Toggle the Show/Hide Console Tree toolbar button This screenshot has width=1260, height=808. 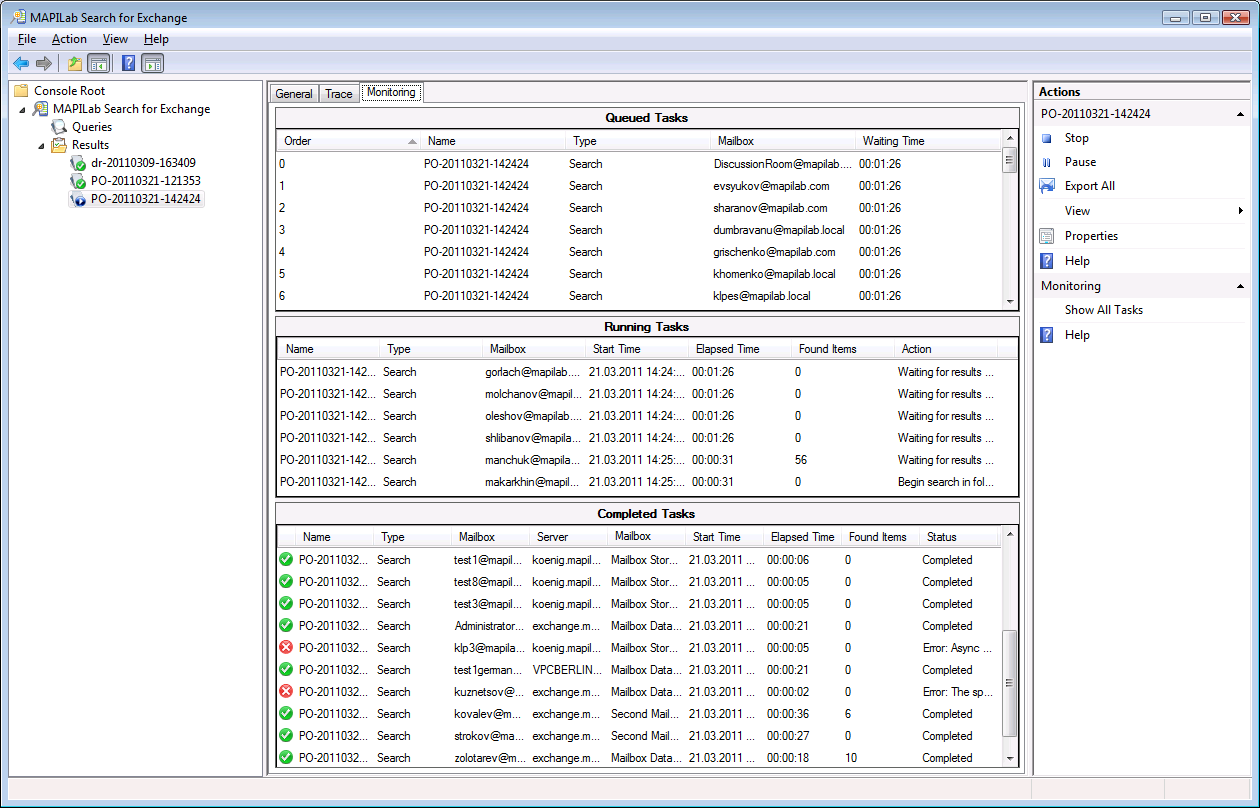coord(99,64)
